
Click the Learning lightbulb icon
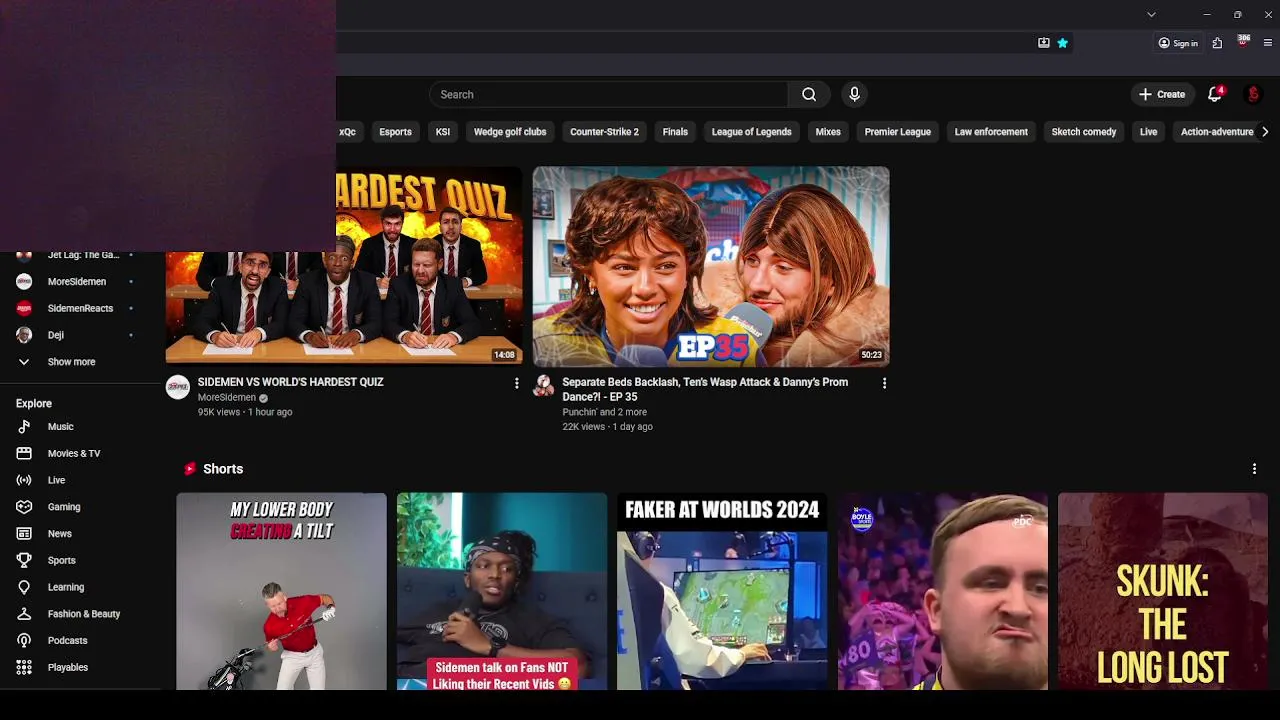point(24,587)
